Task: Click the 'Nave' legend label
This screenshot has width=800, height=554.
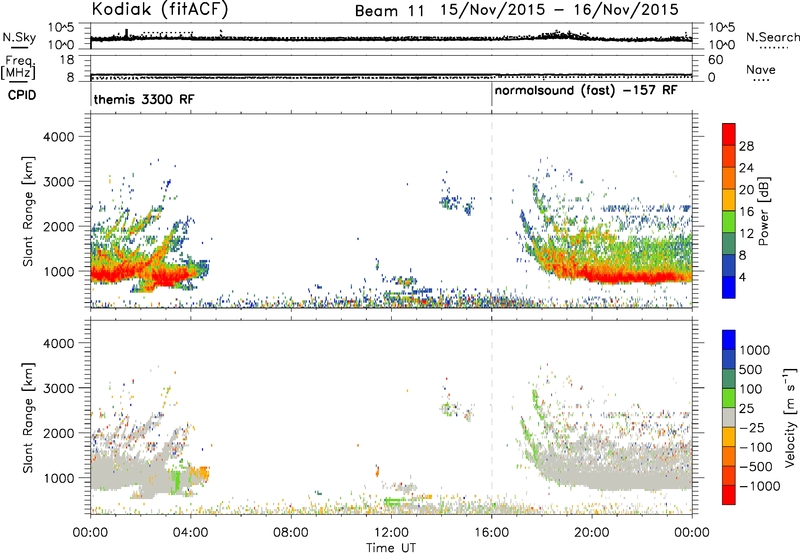Action: pos(761,70)
